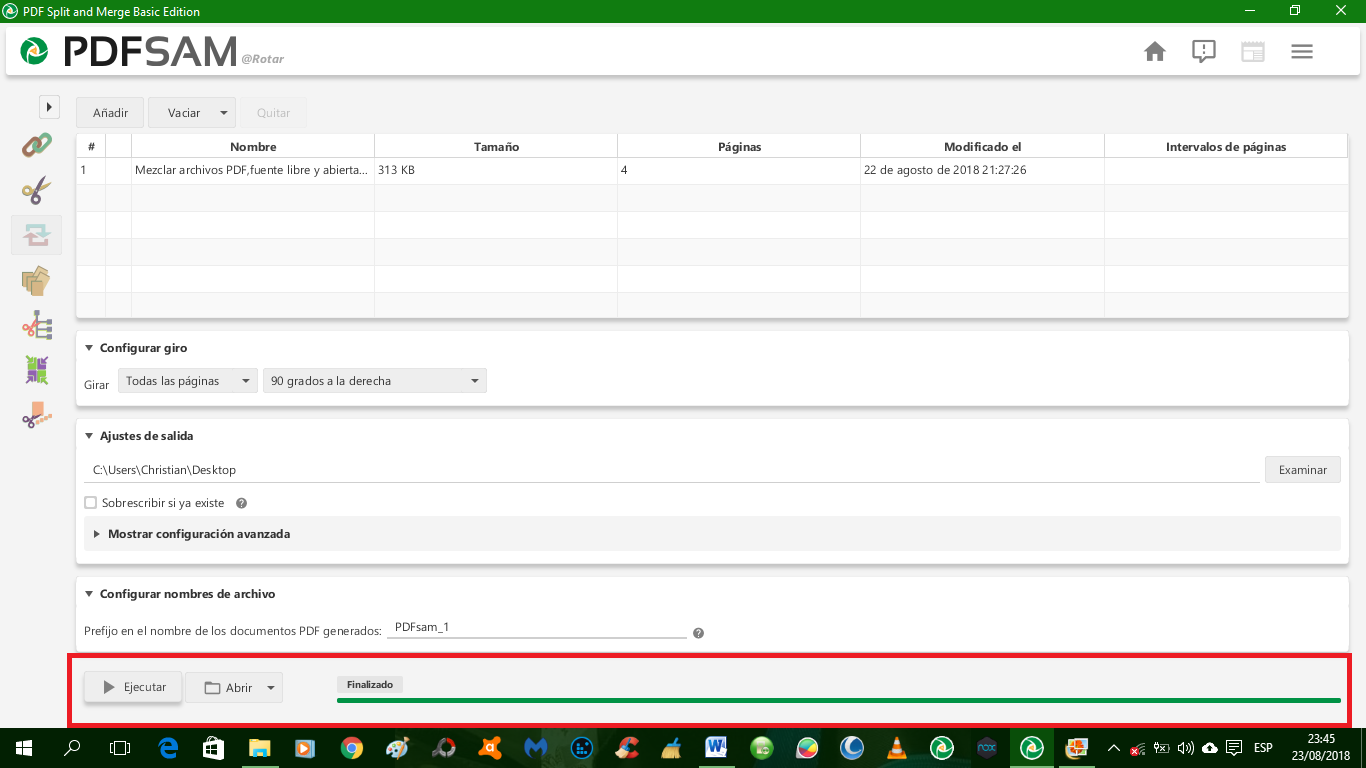Screen dimensions: 1366x768
Task: Open Windows taskbar search
Action: point(72,748)
